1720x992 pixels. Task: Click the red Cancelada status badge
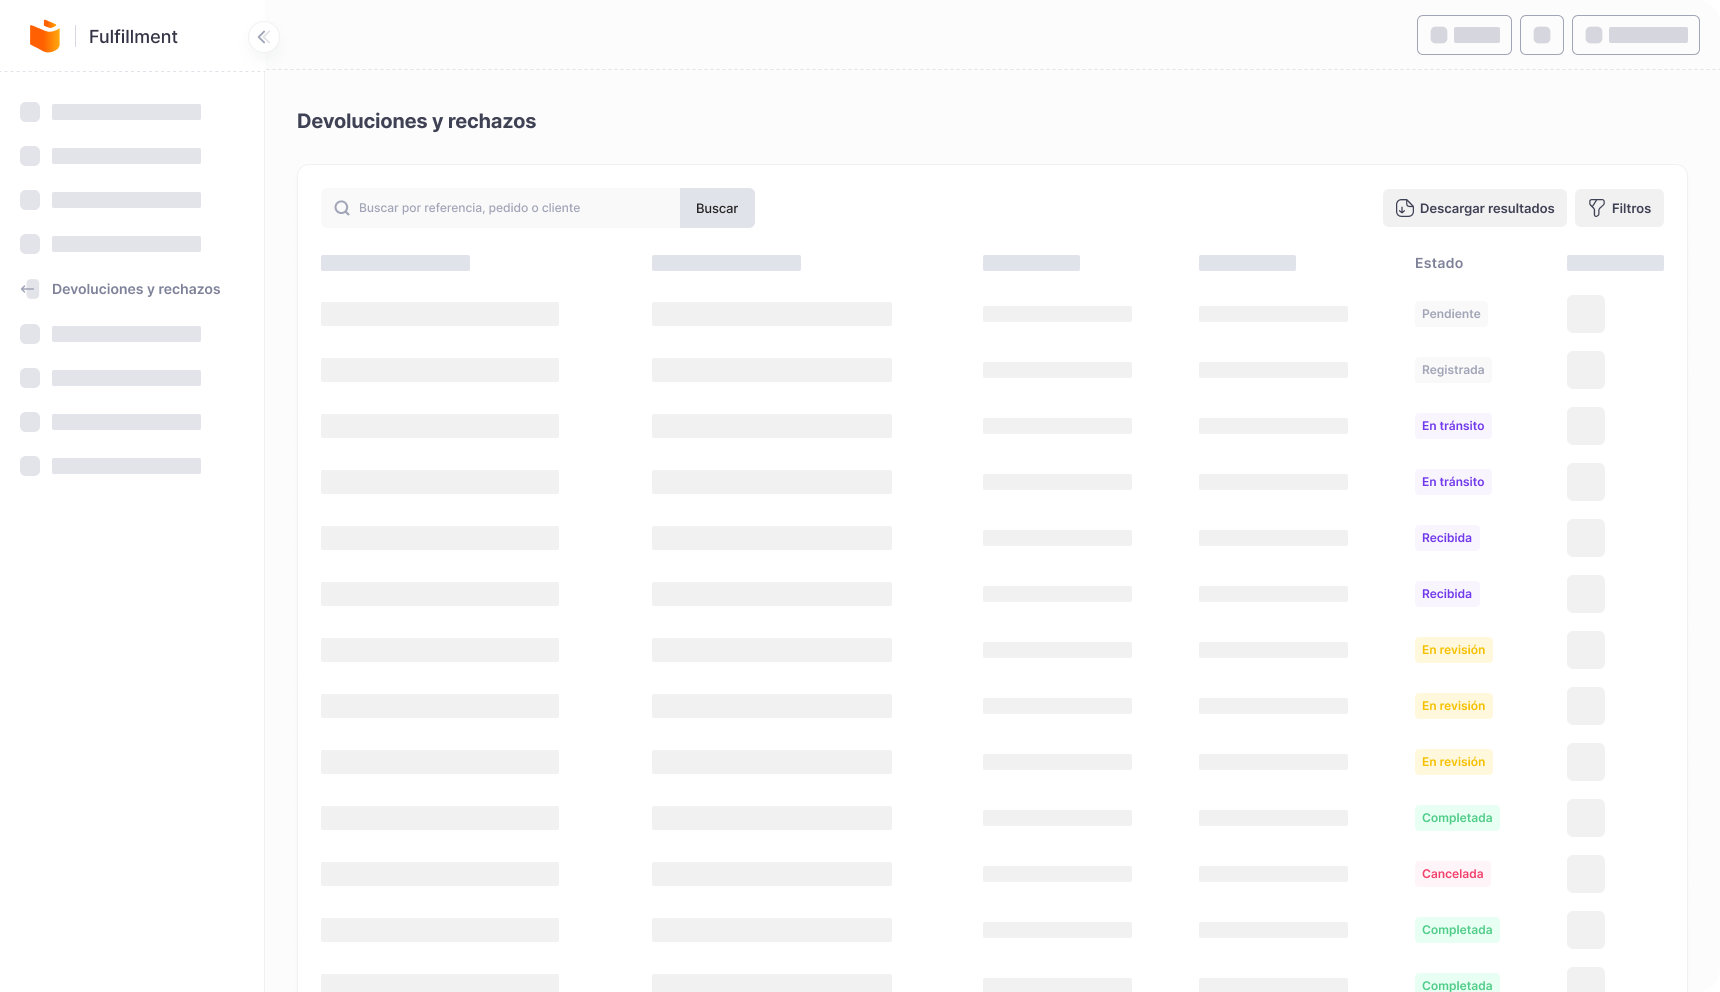pos(1452,874)
